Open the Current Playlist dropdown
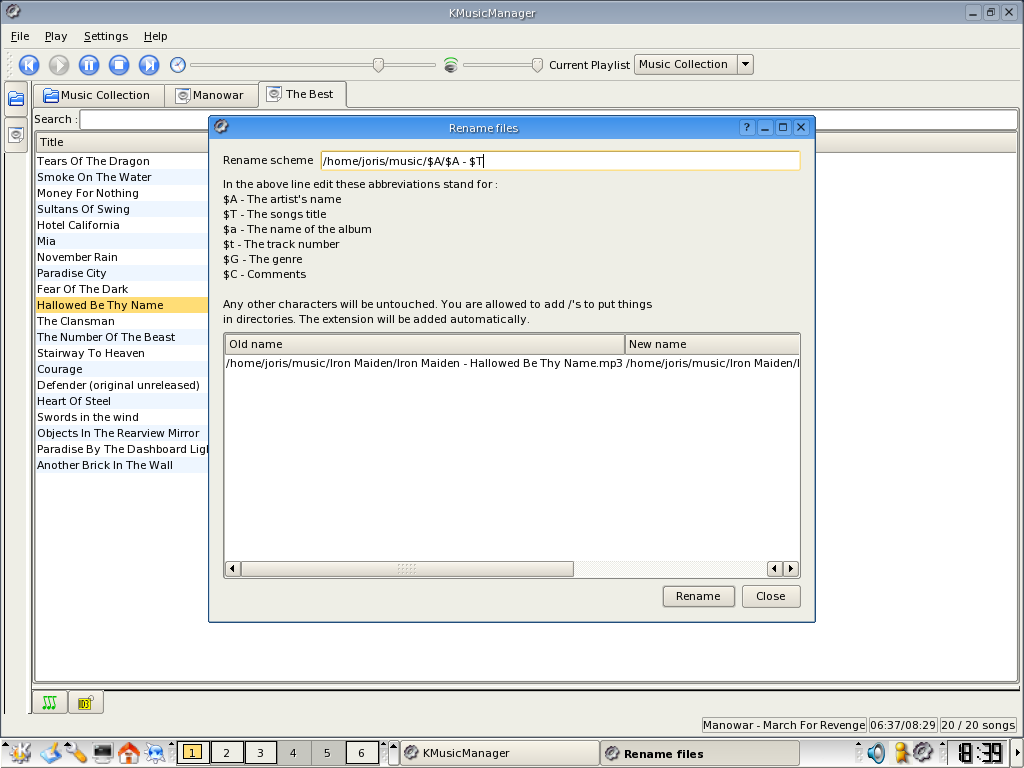The height and width of the screenshot is (768, 1024). click(x=745, y=65)
